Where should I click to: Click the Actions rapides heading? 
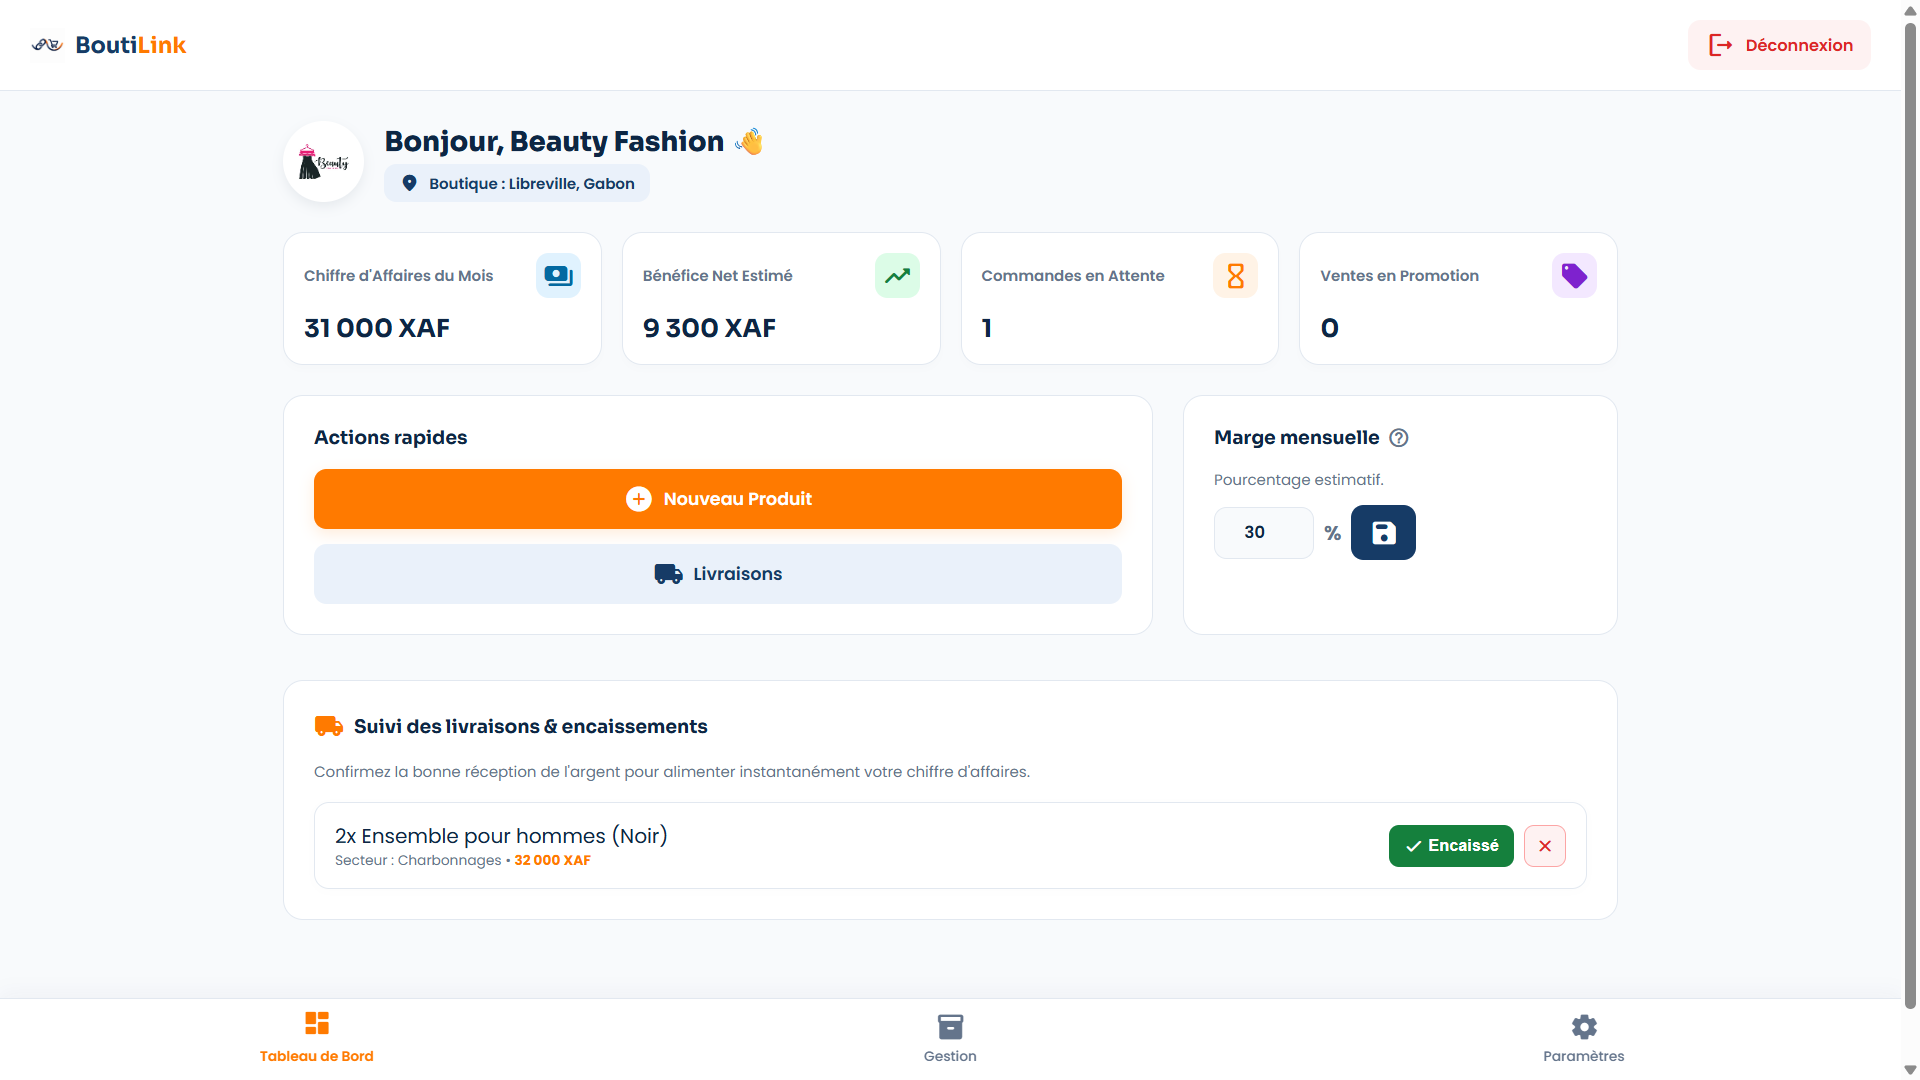click(391, 438)
